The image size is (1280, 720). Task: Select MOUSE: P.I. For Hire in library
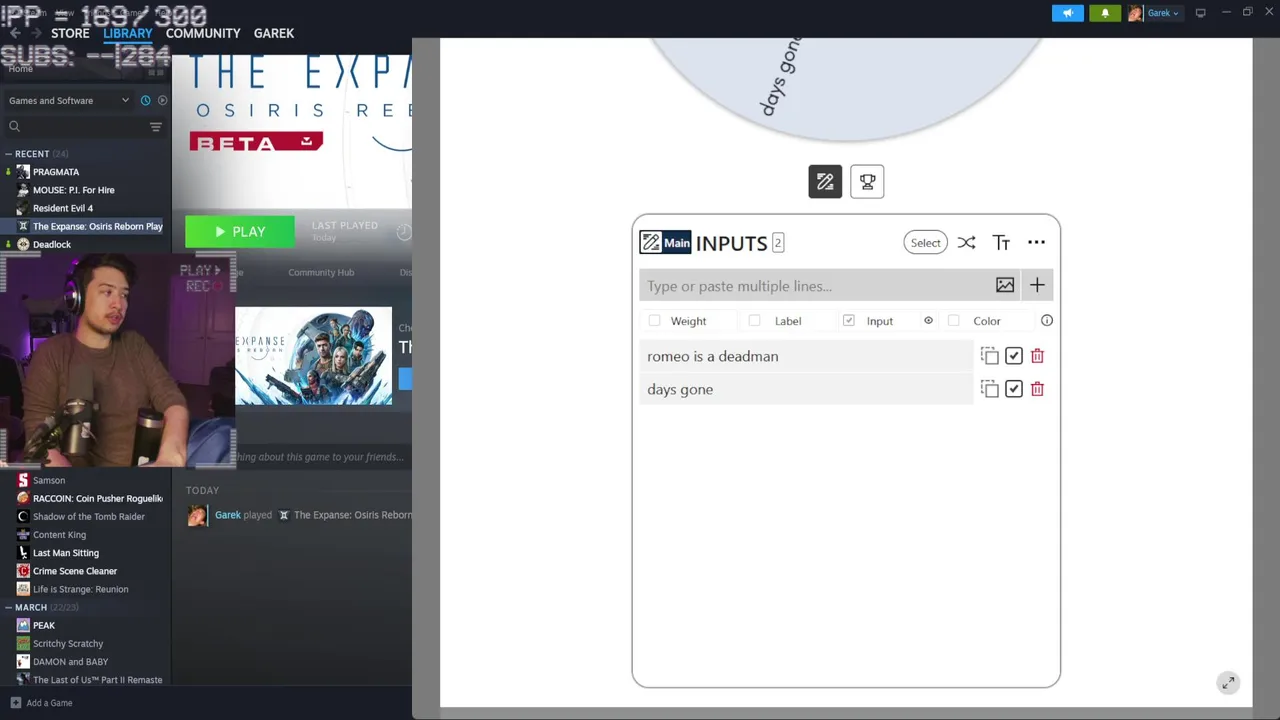point(74,190)
